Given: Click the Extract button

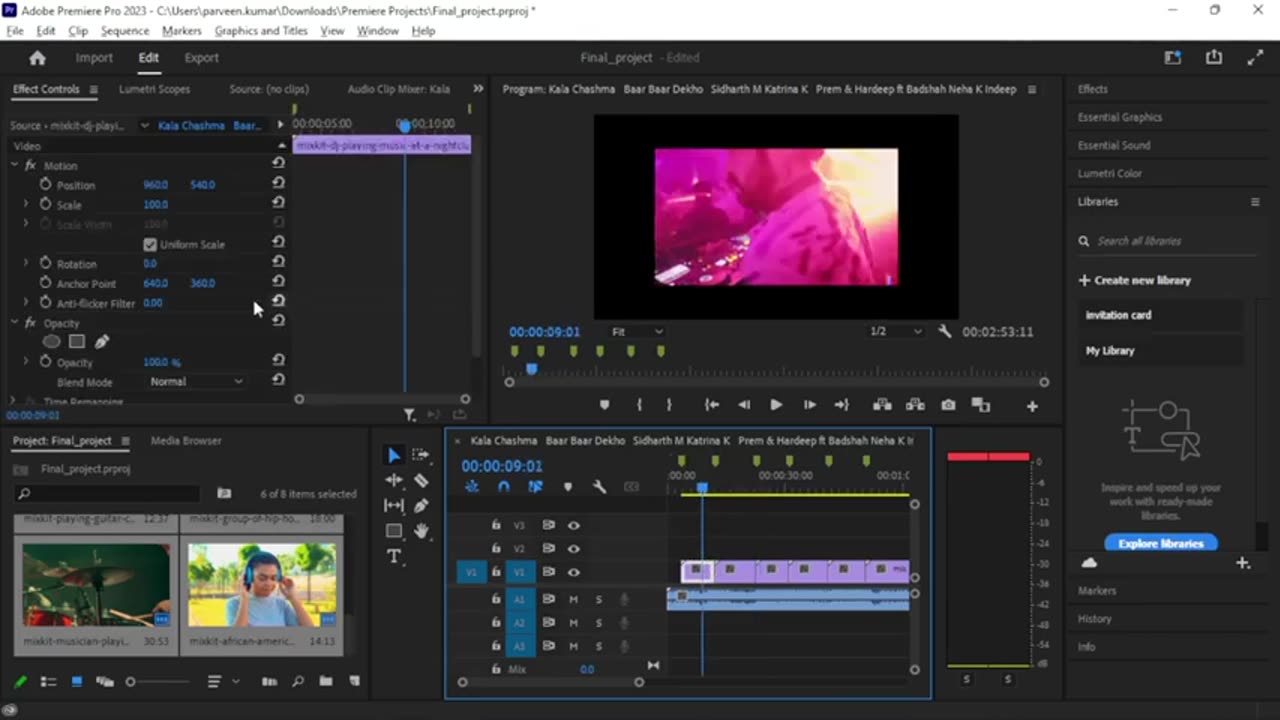Looking at the screenshot, I should (915, 405).
